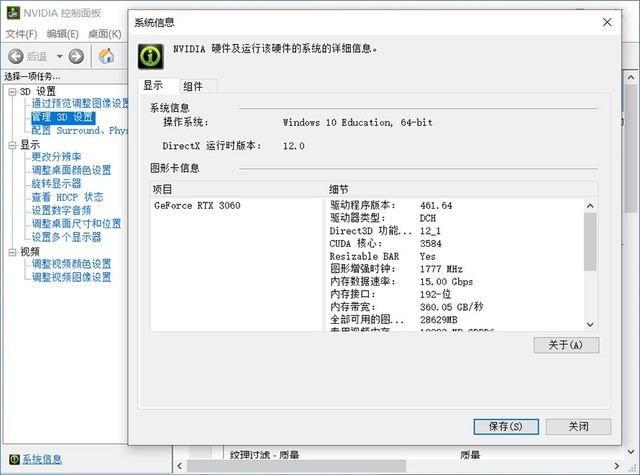Click the NVIDIA Control Panel title icon
Viewport: 640px width, 475px height.
click(13, 13)
